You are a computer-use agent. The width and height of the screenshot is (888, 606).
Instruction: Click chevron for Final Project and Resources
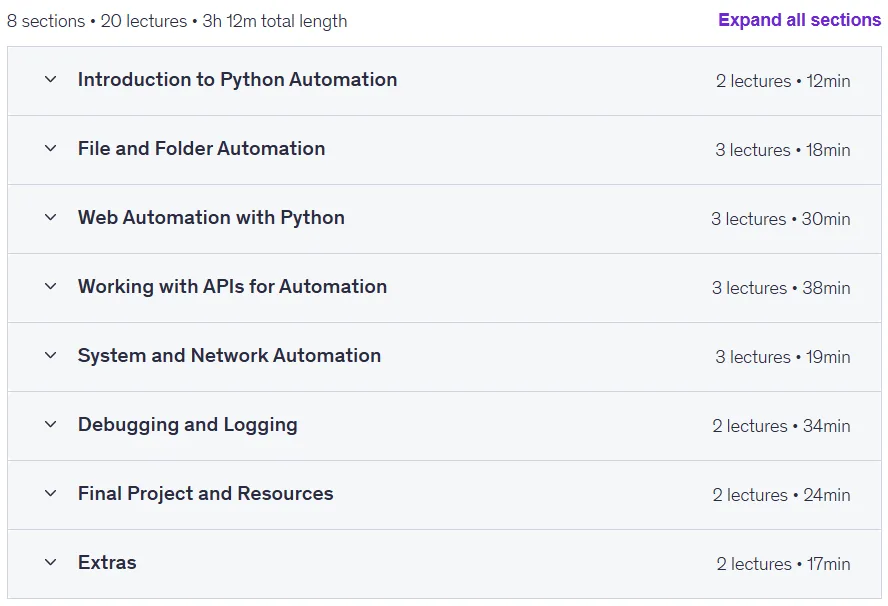[x=50, y=493]
